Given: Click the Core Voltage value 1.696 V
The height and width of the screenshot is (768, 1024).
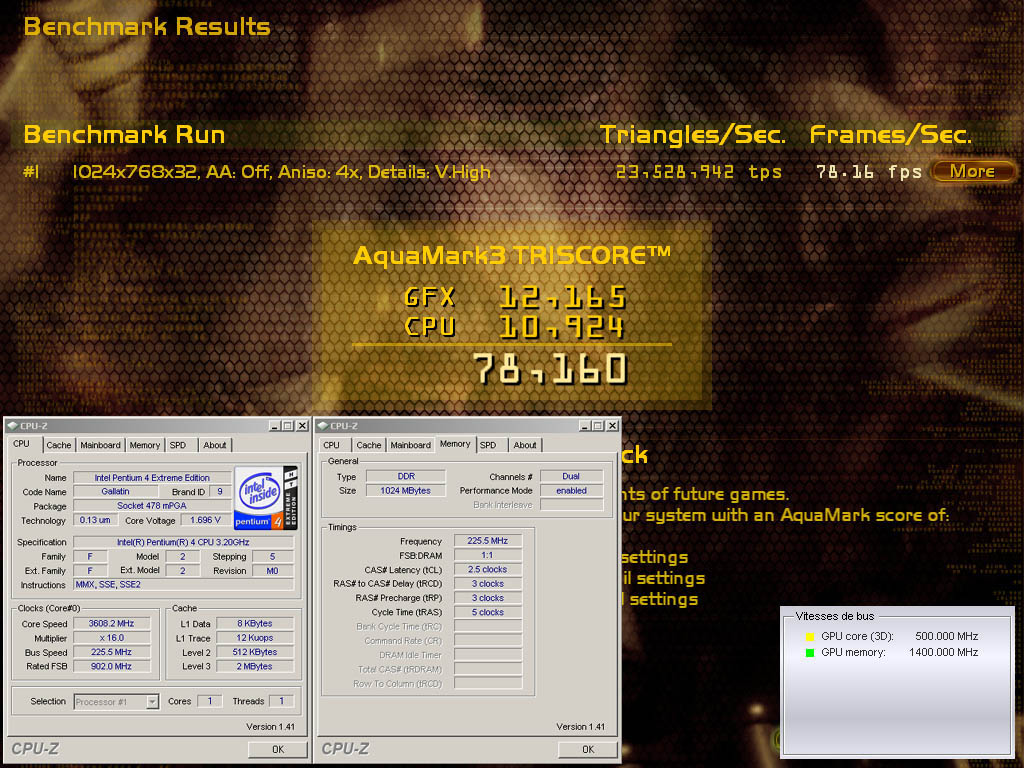Looking at the screenshot, I should (205, 520).
